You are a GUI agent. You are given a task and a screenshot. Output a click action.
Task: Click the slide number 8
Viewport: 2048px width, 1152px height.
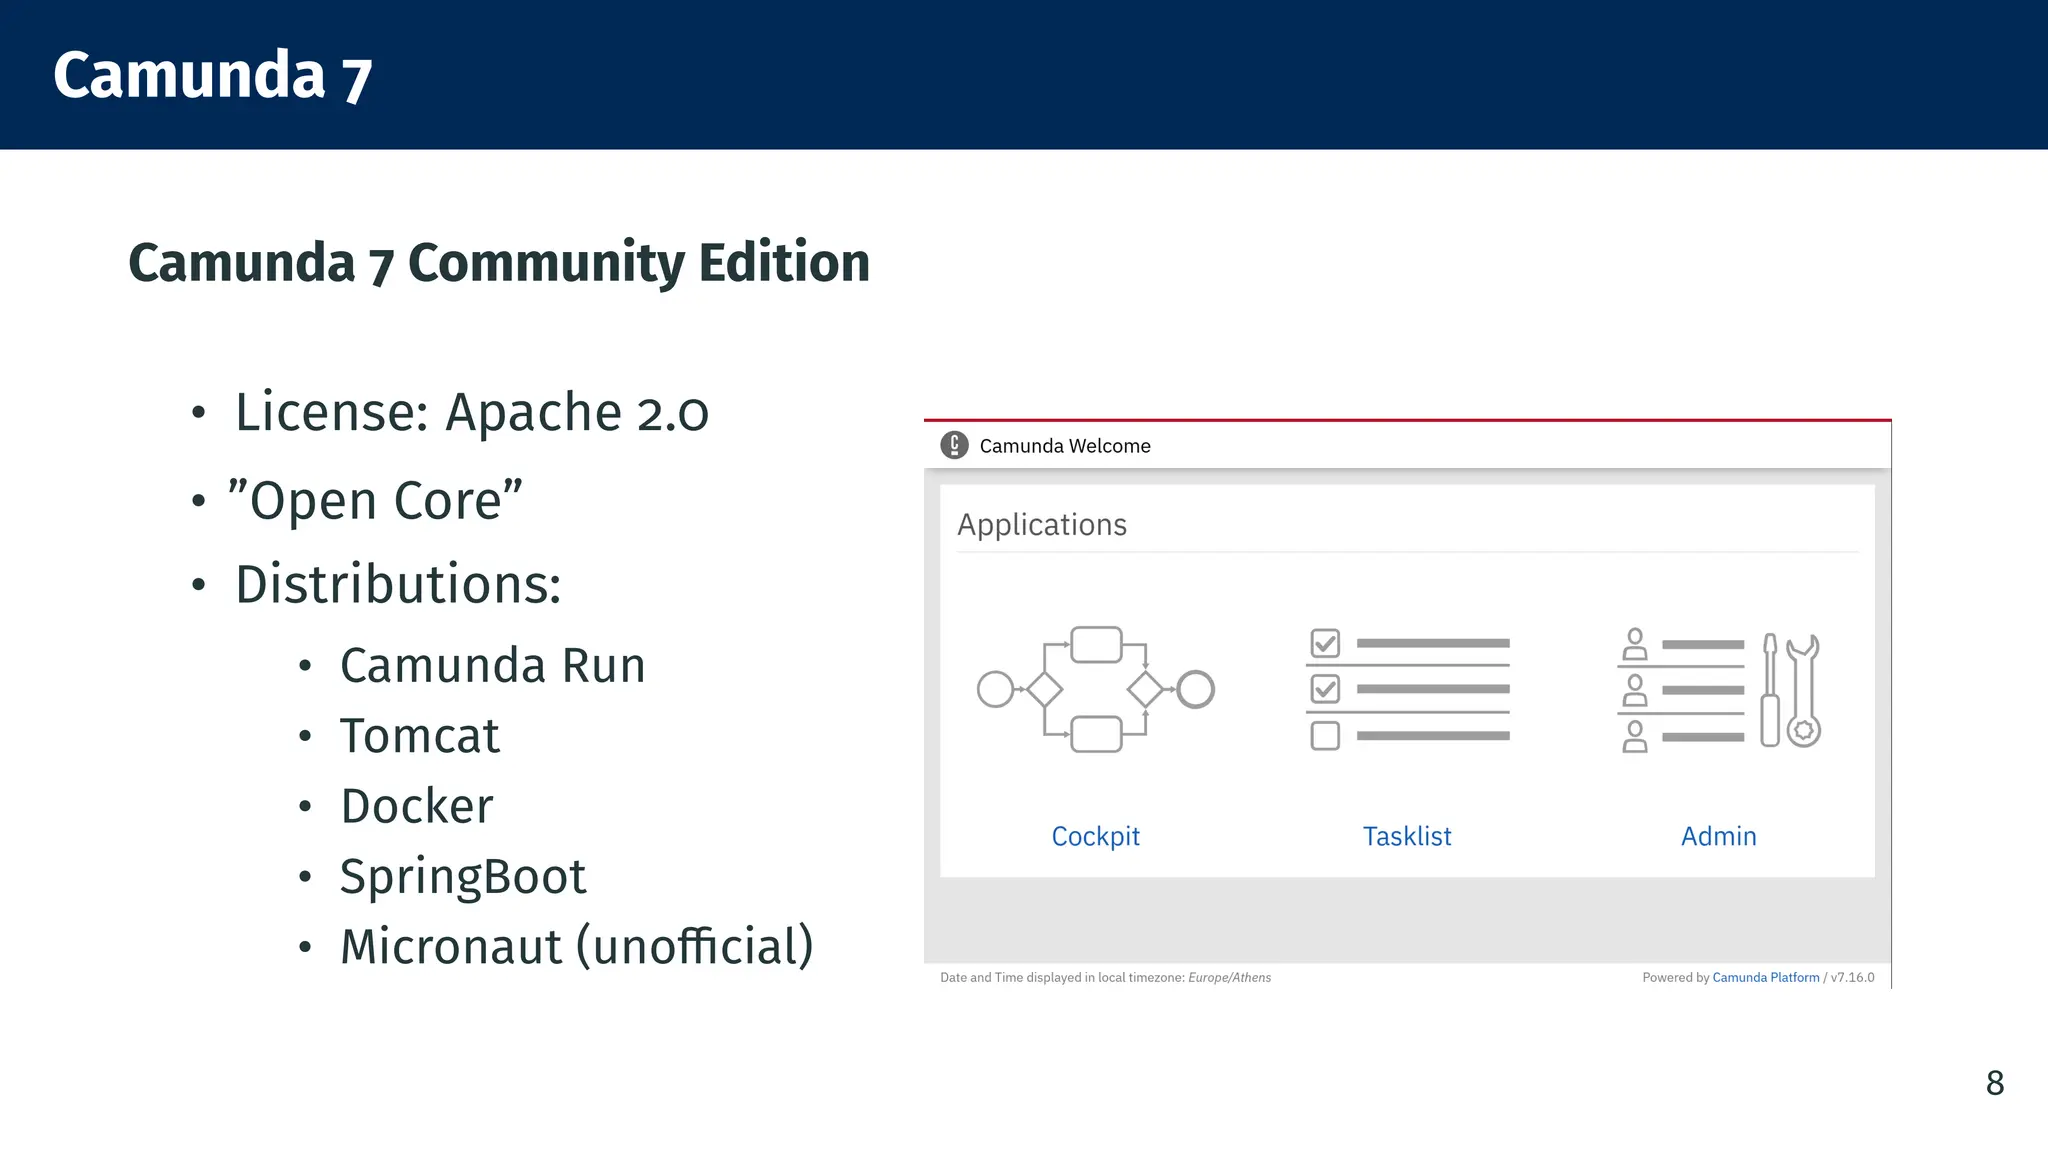pos(1994,1083)
